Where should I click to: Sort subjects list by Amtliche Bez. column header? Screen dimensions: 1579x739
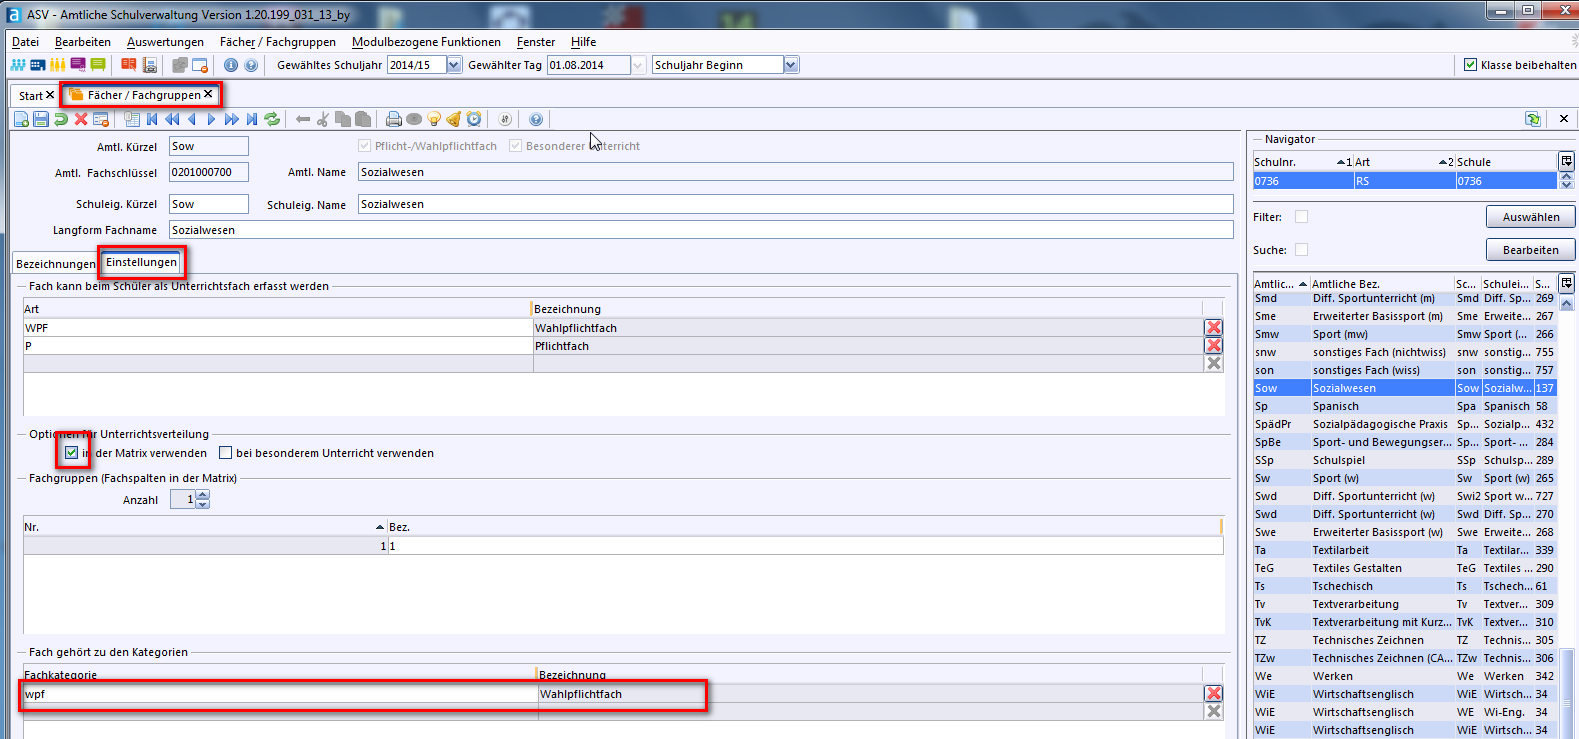pyautogui.click(x=1382, y=284)
